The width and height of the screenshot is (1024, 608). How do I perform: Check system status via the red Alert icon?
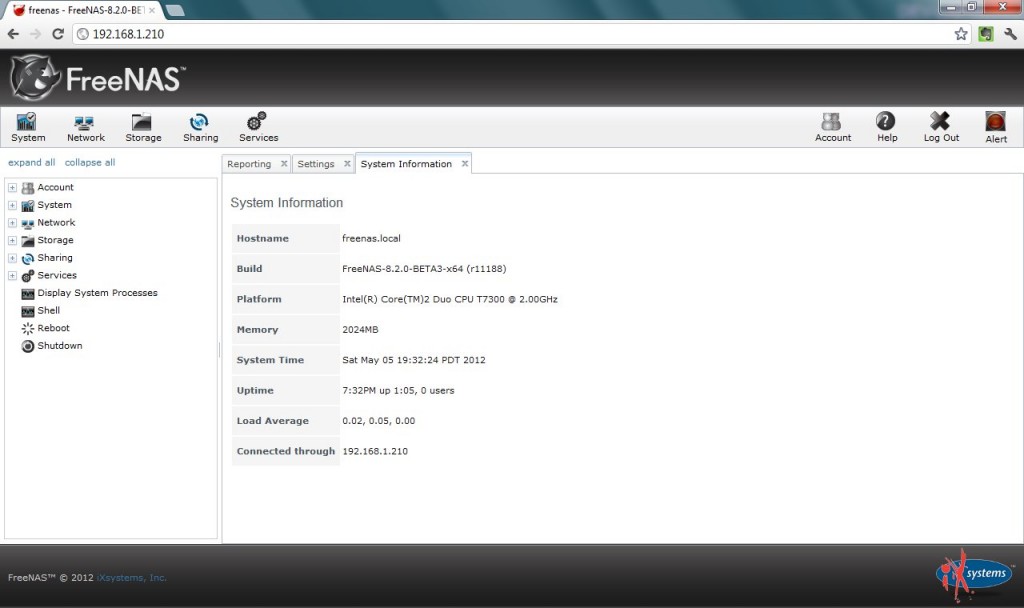[995, 125]
